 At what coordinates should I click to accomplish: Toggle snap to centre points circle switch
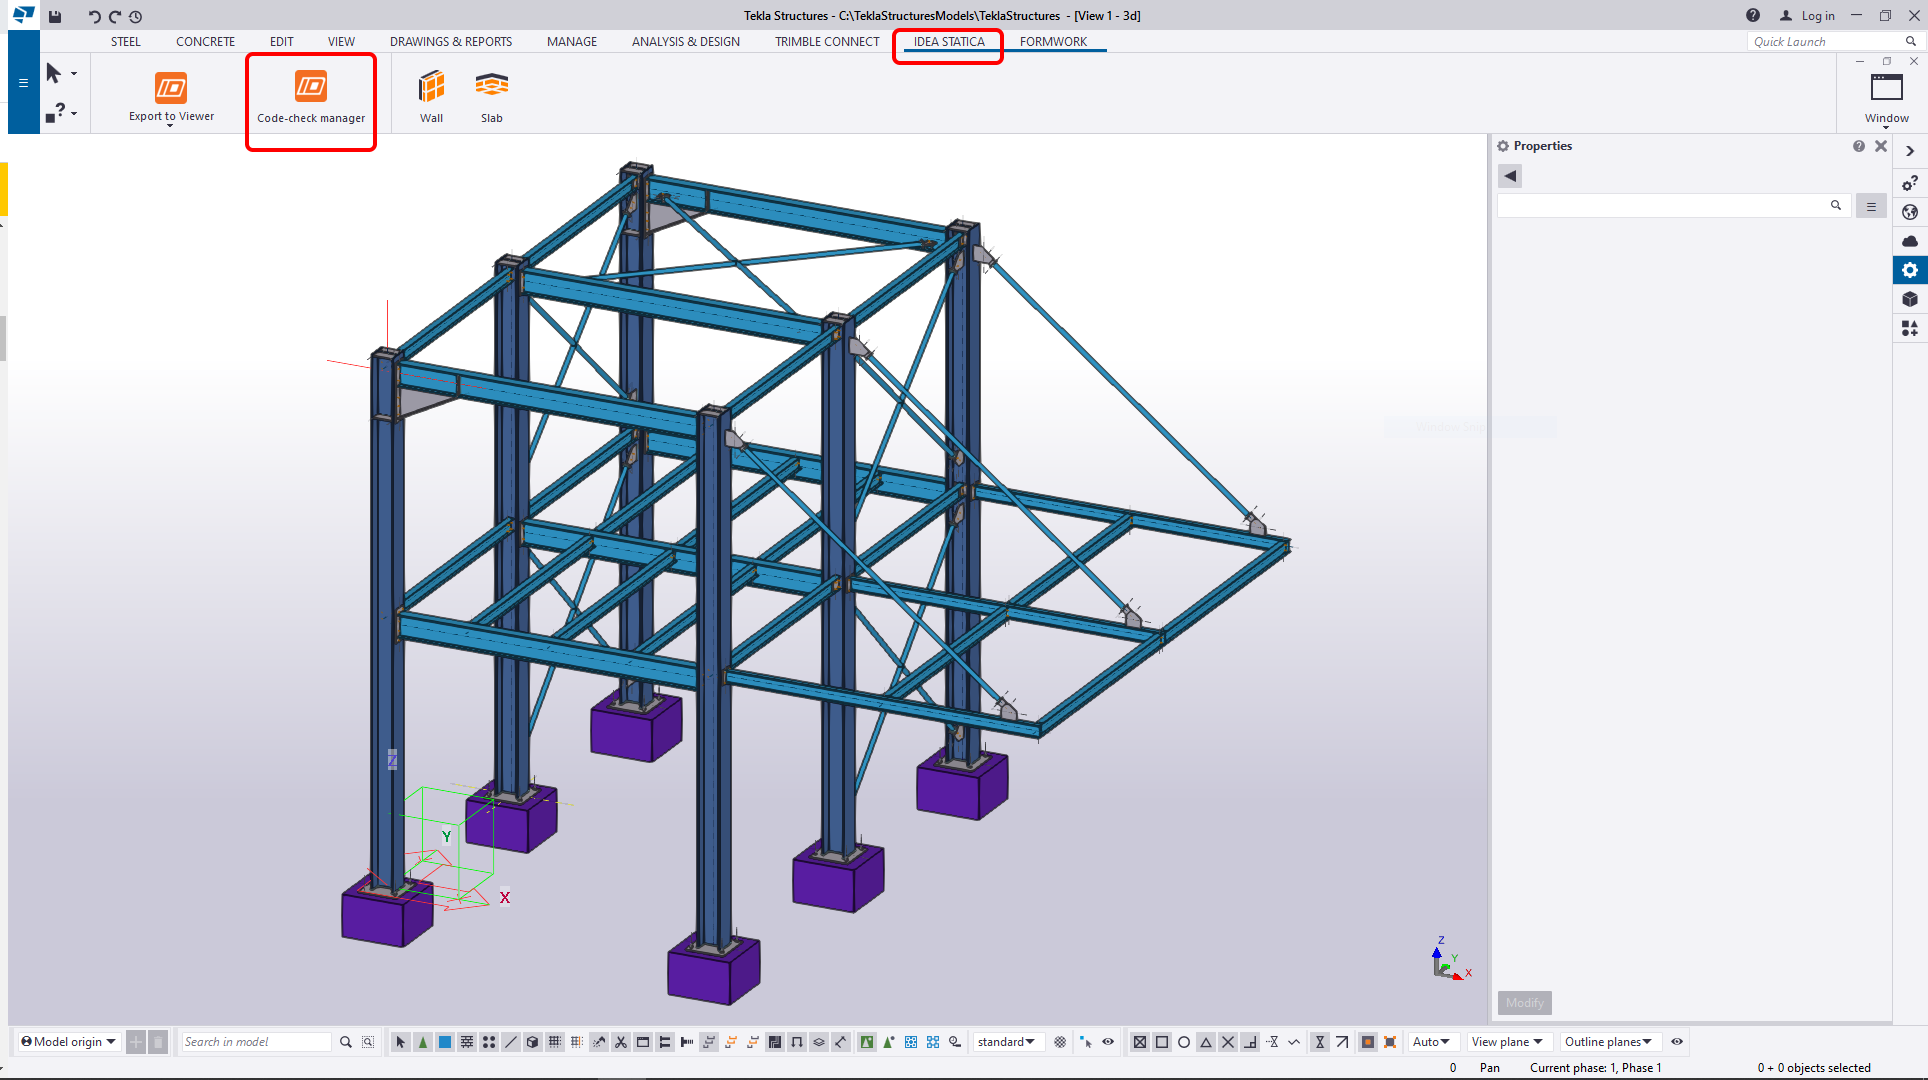[1184, 1042]
